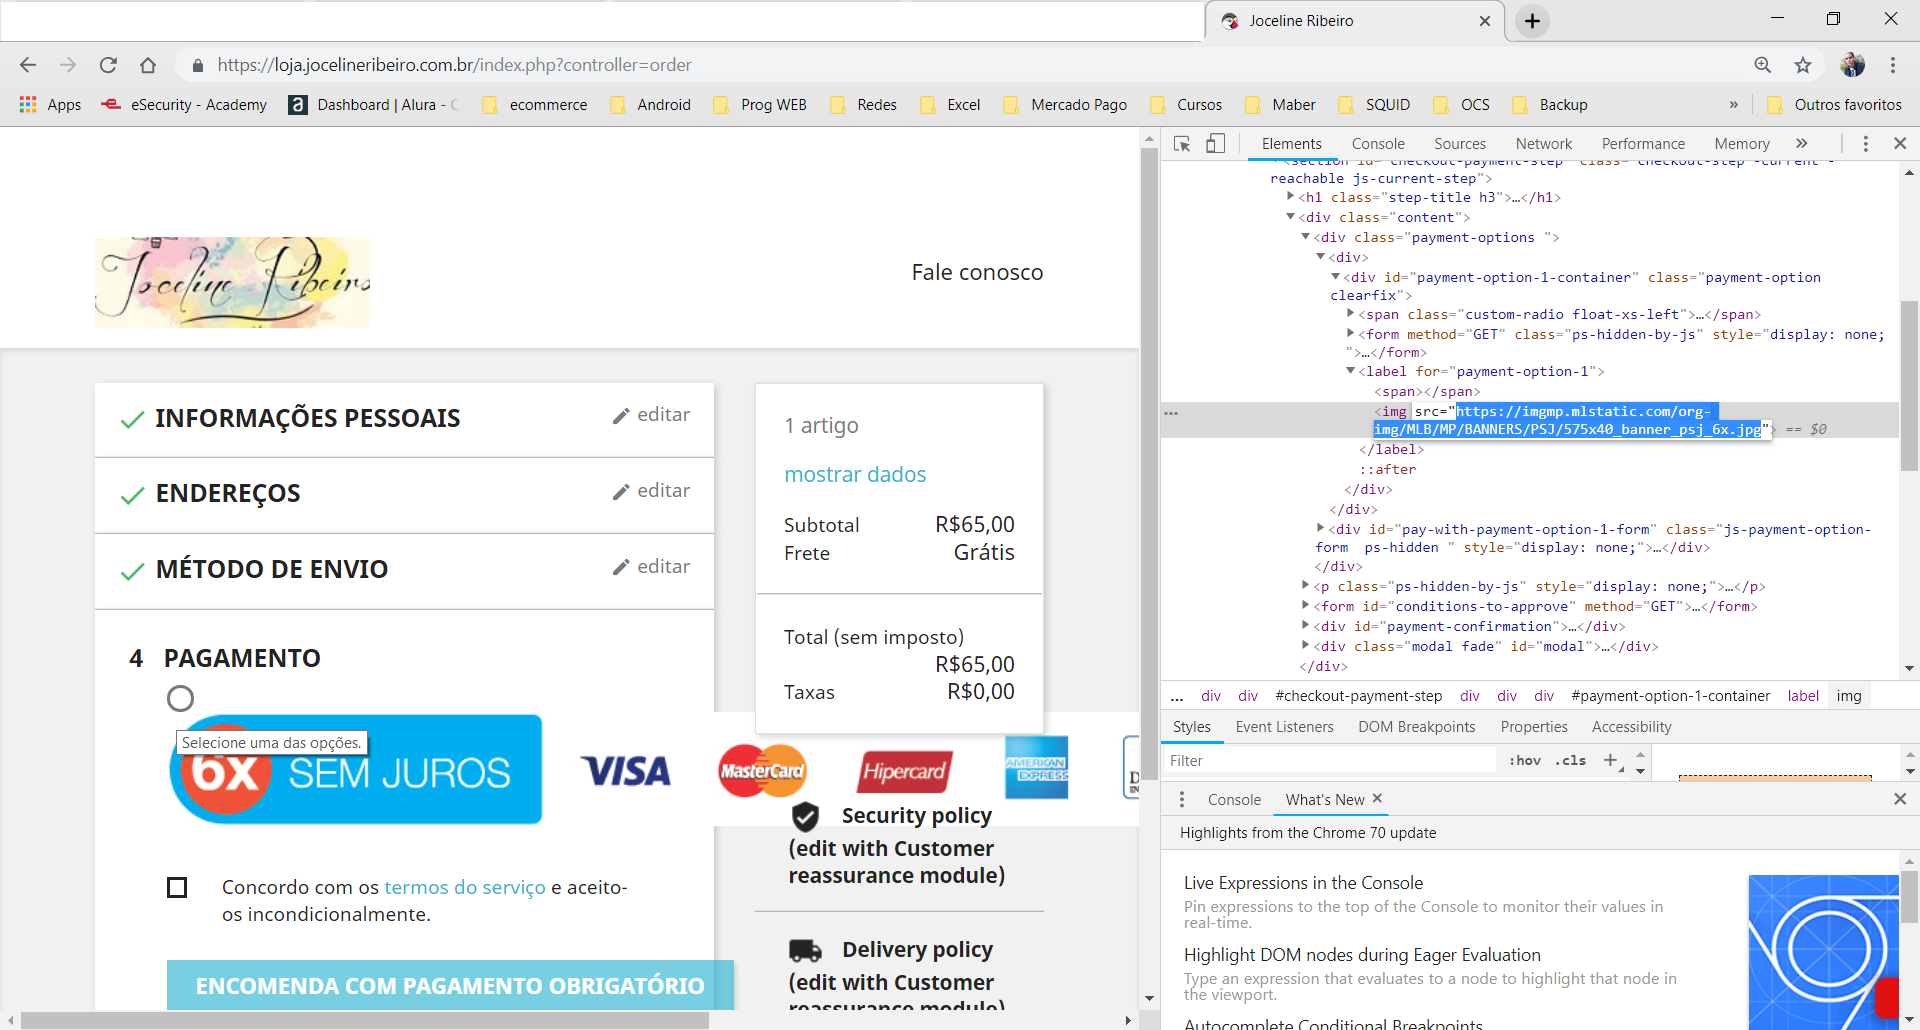Expand the modal fade div node
Image resolution: width=1920 pixels, height=1030 pixels.
click(1306, 645)
